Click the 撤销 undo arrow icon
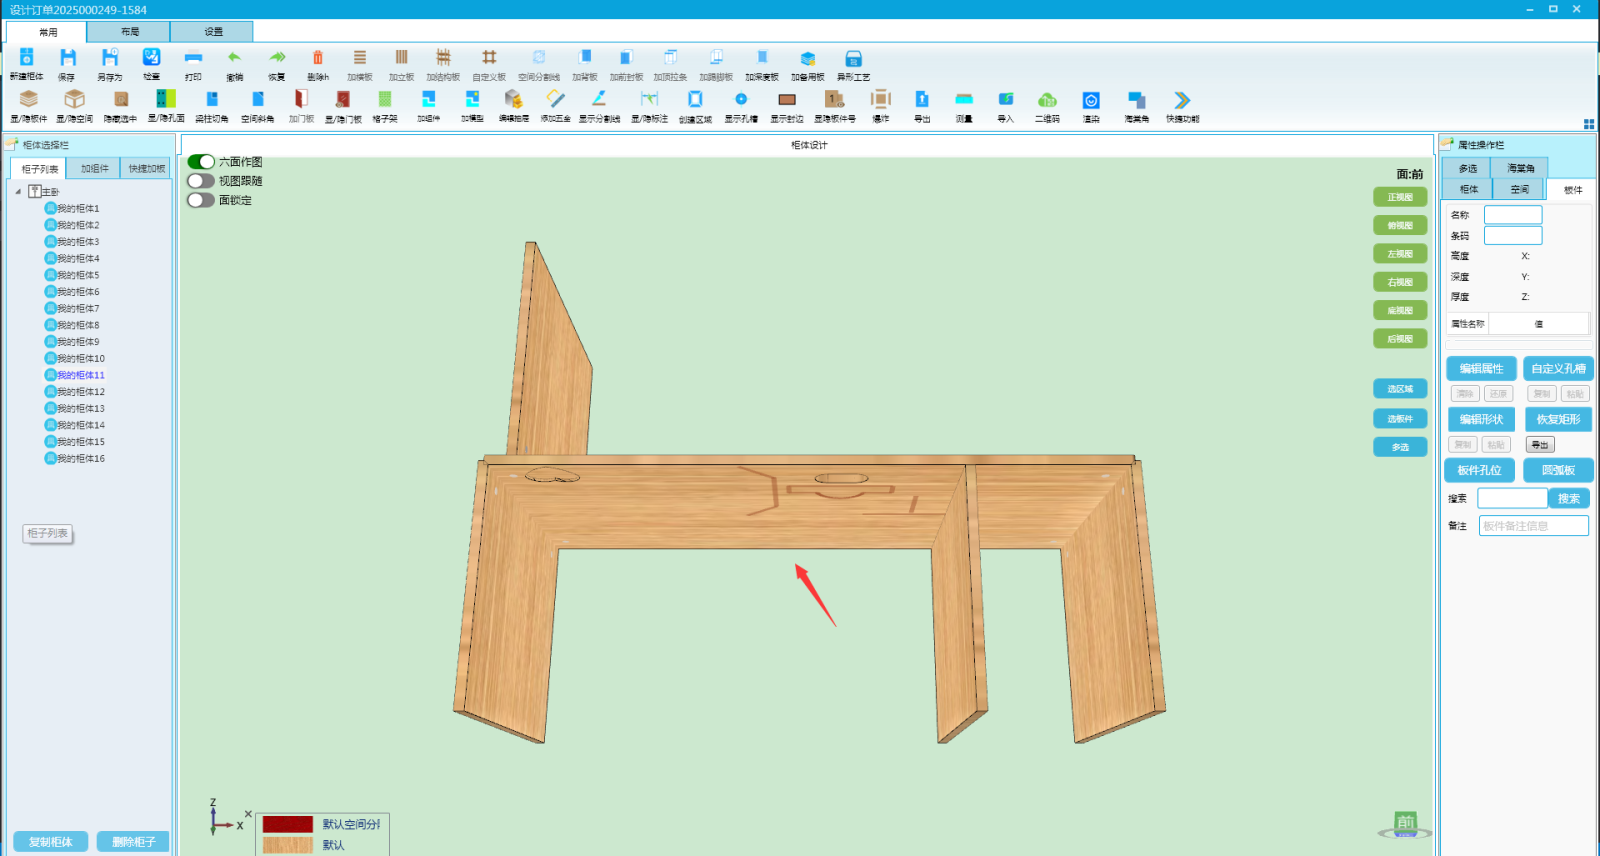The height and width of the screenshot is (856, 1600). 234,59
